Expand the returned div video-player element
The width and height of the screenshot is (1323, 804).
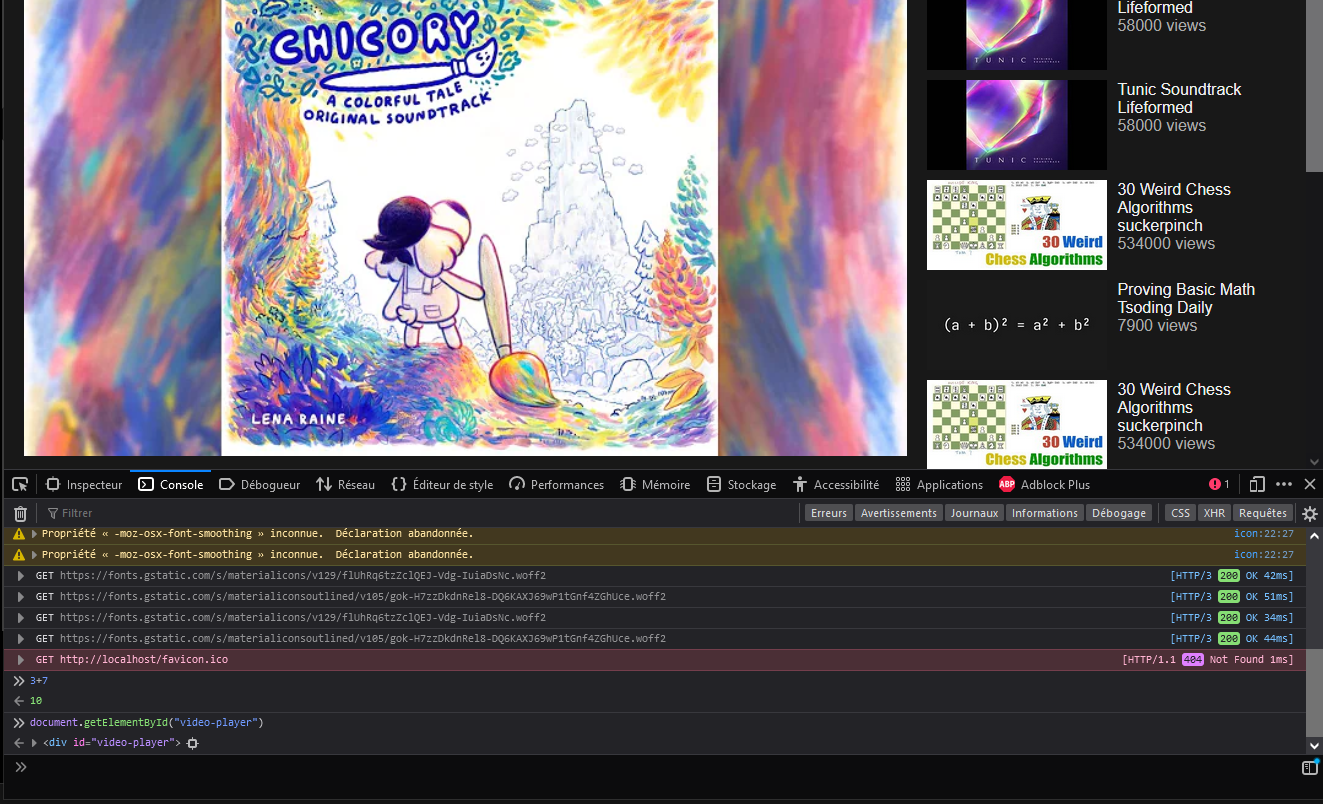[x=35, y=742]
